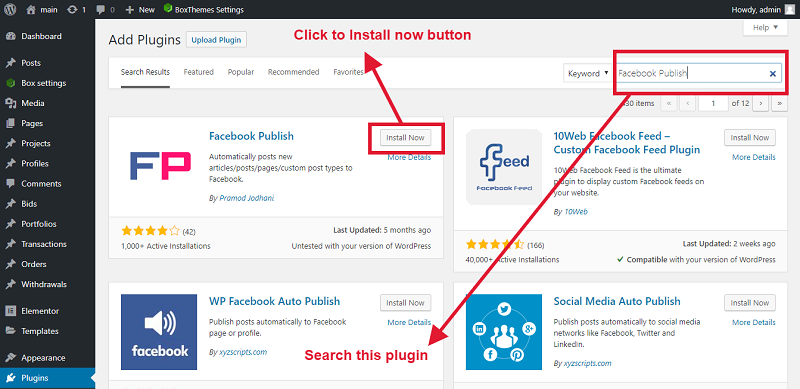Click the 10Web Facebook Feed star rating
The image size is (800, 389).
[x=494, y=244]
